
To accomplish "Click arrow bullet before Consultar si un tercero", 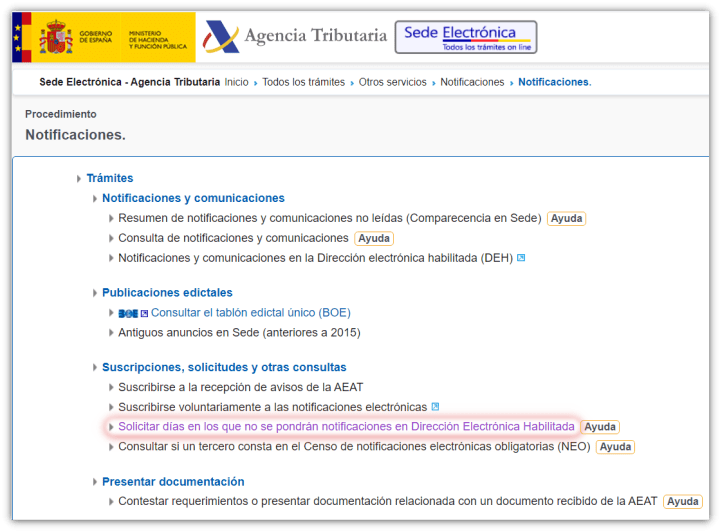I will [111, 447].
